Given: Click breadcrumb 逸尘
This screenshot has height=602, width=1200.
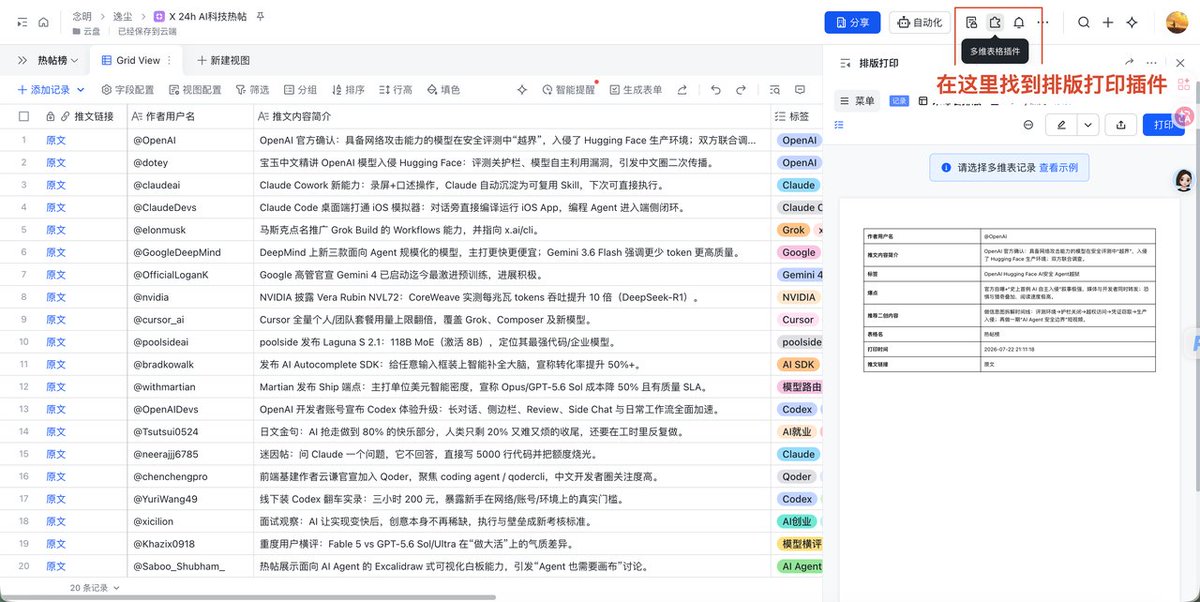Looking at the screenshot, I should (x=123, y=17).
